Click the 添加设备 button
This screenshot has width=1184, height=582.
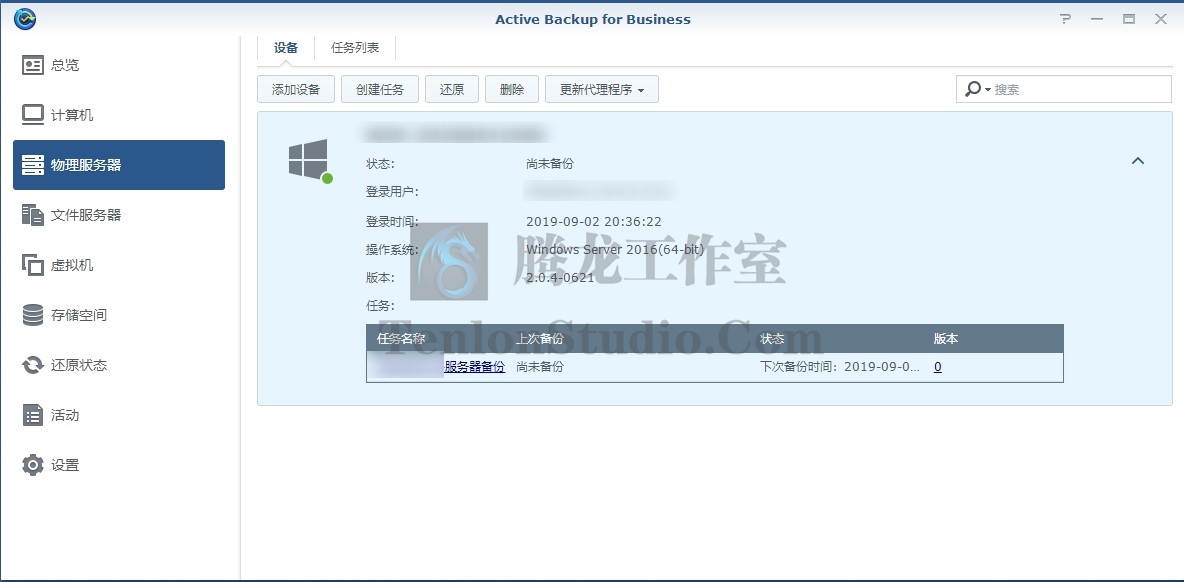click(296, 89)
